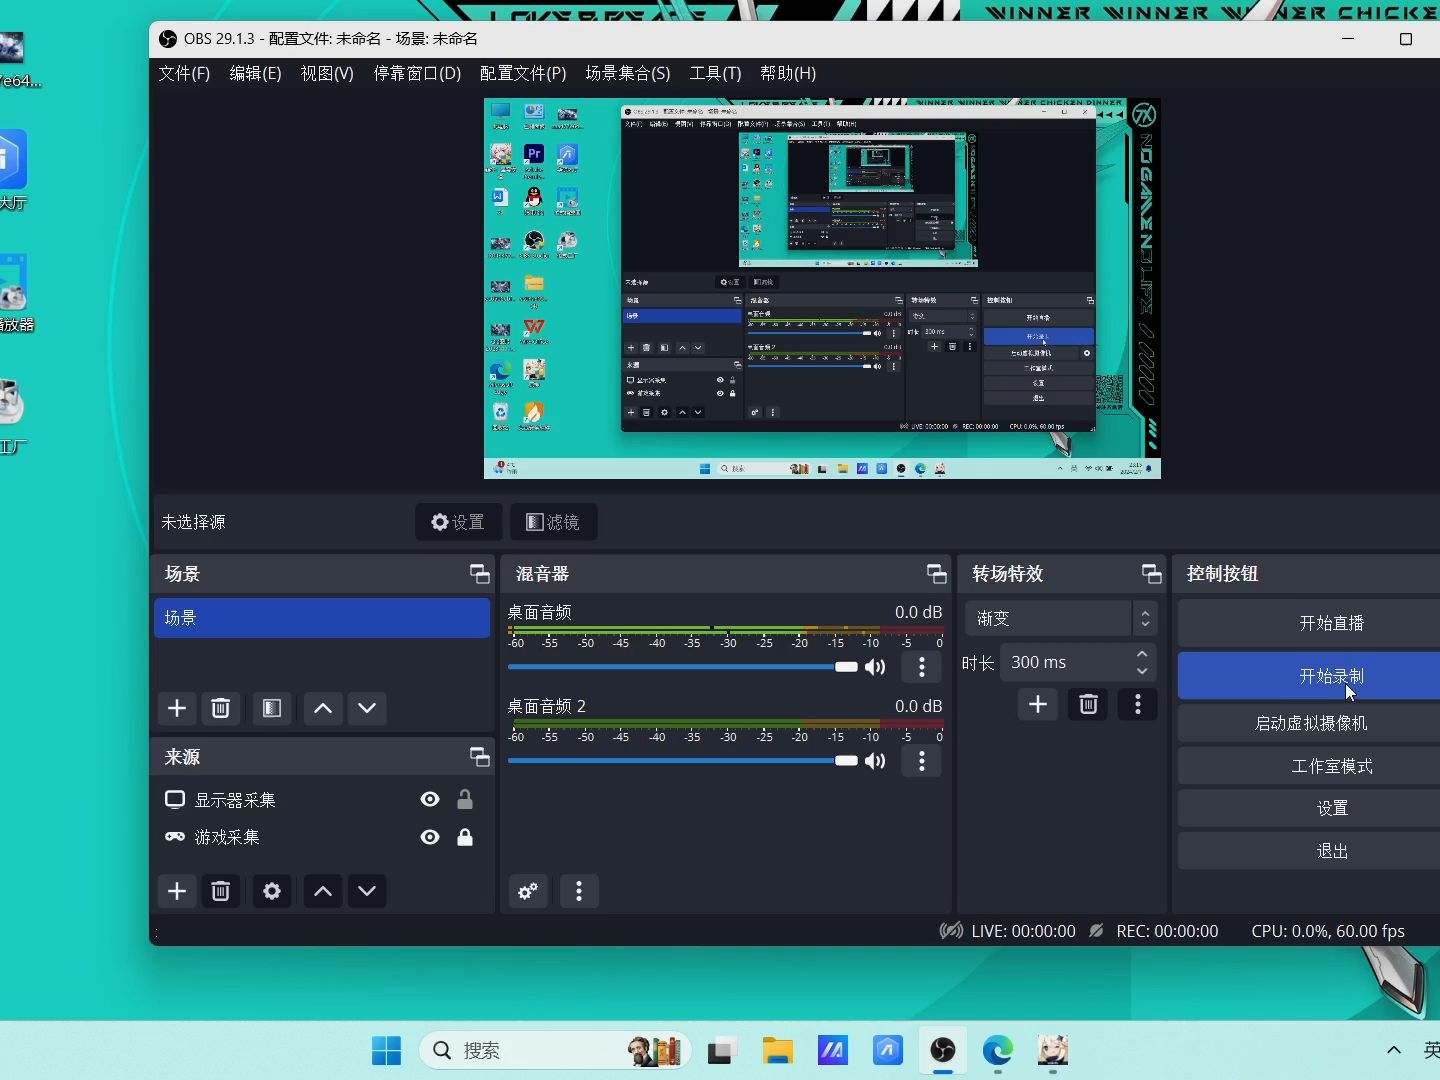The height and width of the screenshot is (1080, 1440).
Task: Remove the transition using the trash icon
Action: tap(1089, 705)
